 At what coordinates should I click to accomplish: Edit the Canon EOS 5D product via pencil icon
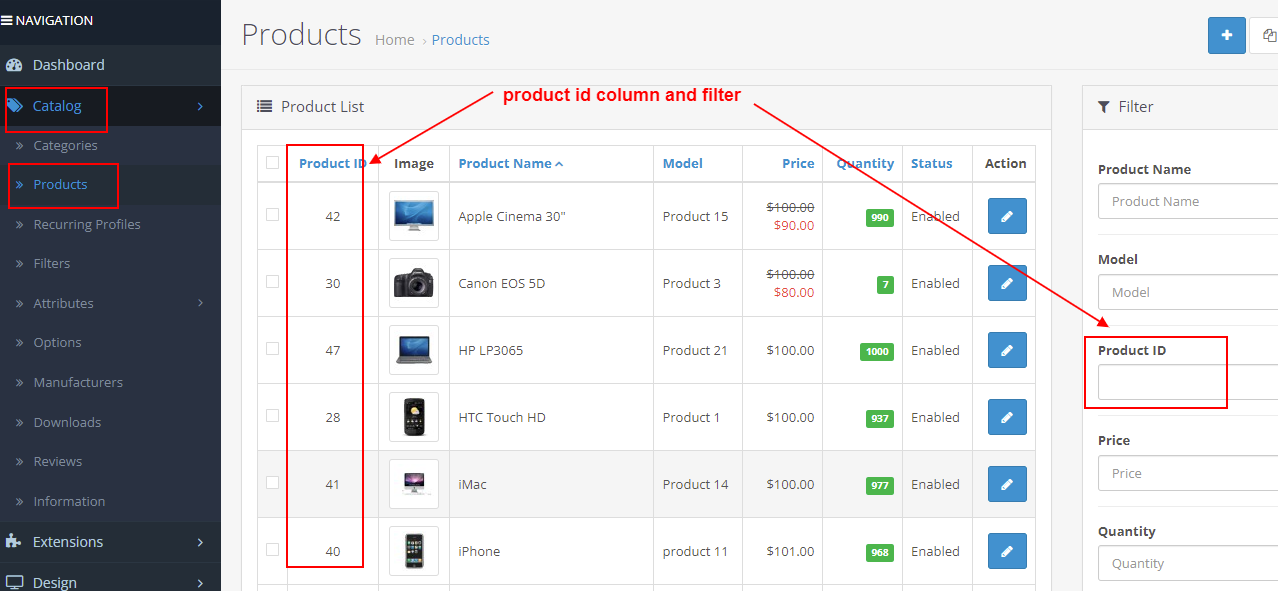1007,283
